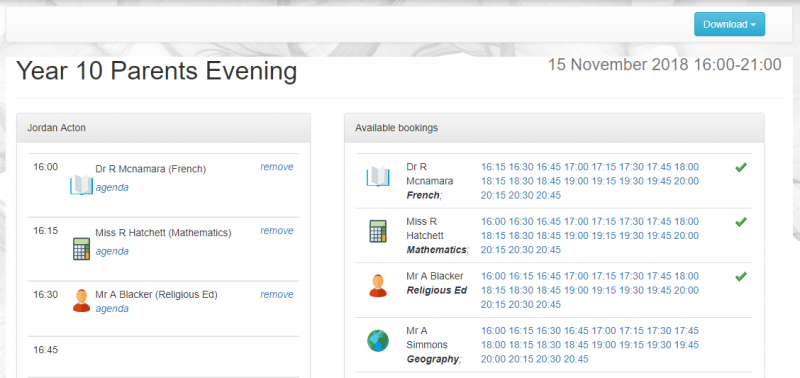Click green checkmark in Mr A Blacker's row
Screen dimensions: 800x378
pyautogui.click(x=741, y=276)
